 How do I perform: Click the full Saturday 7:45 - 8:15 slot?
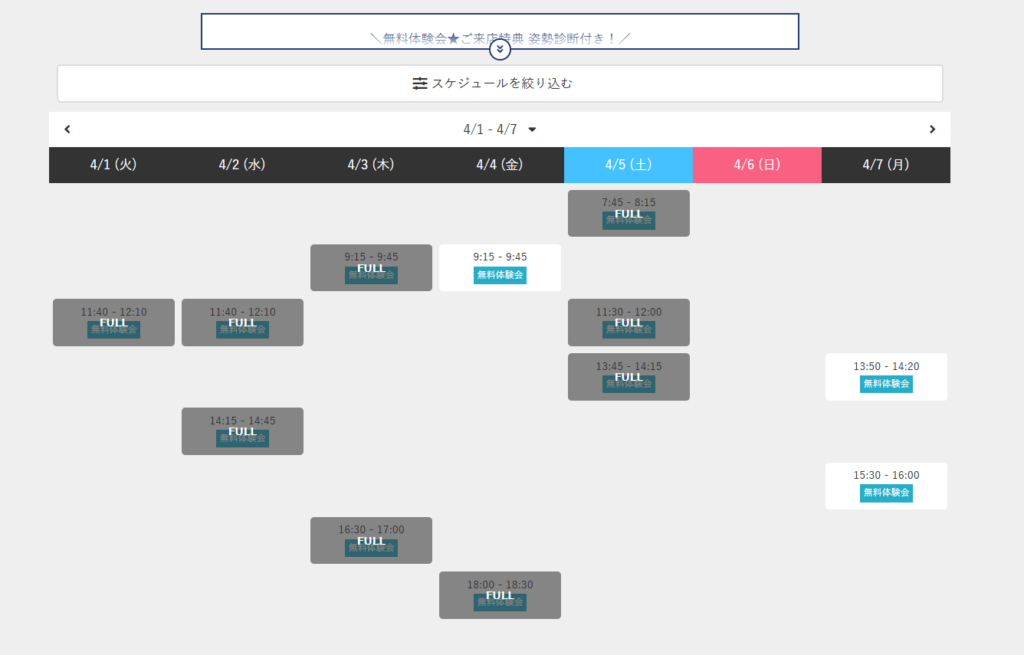coord(628,213)
